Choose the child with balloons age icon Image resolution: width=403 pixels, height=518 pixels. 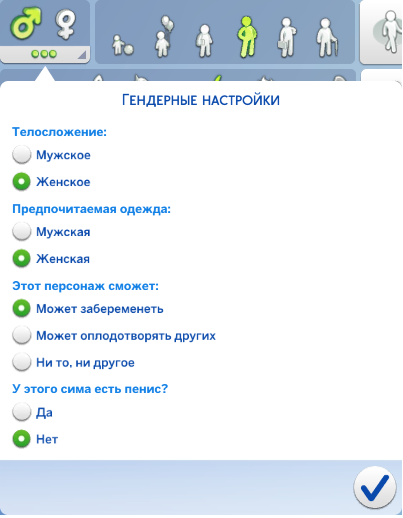click(165, 36)
